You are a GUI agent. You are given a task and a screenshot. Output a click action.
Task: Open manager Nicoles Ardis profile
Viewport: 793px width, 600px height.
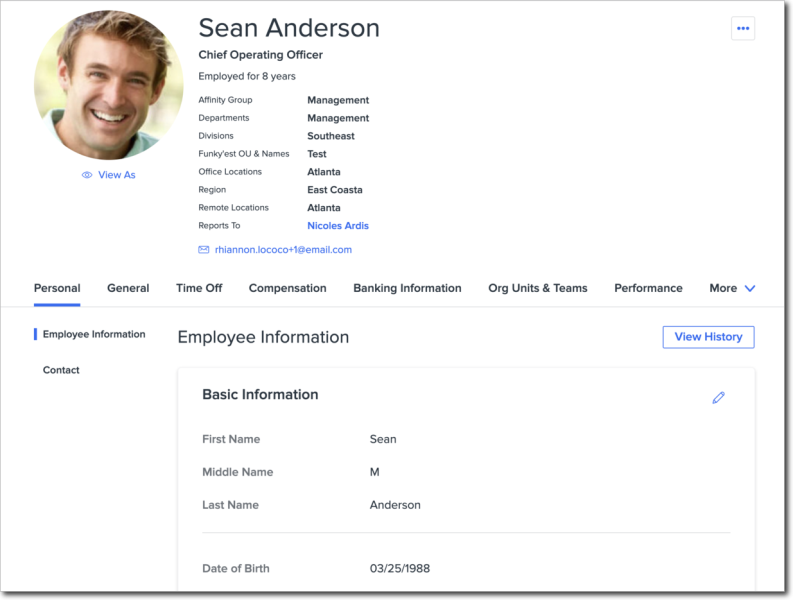(x=338, y=226)
